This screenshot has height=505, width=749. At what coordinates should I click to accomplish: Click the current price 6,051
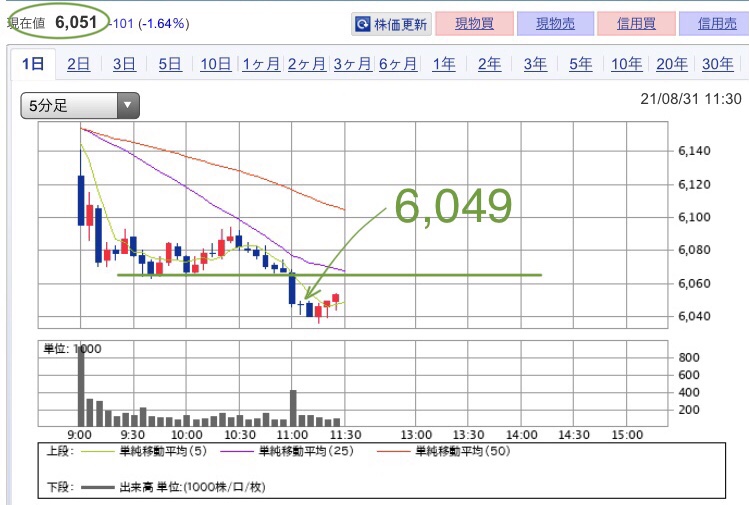coord(76,22)
